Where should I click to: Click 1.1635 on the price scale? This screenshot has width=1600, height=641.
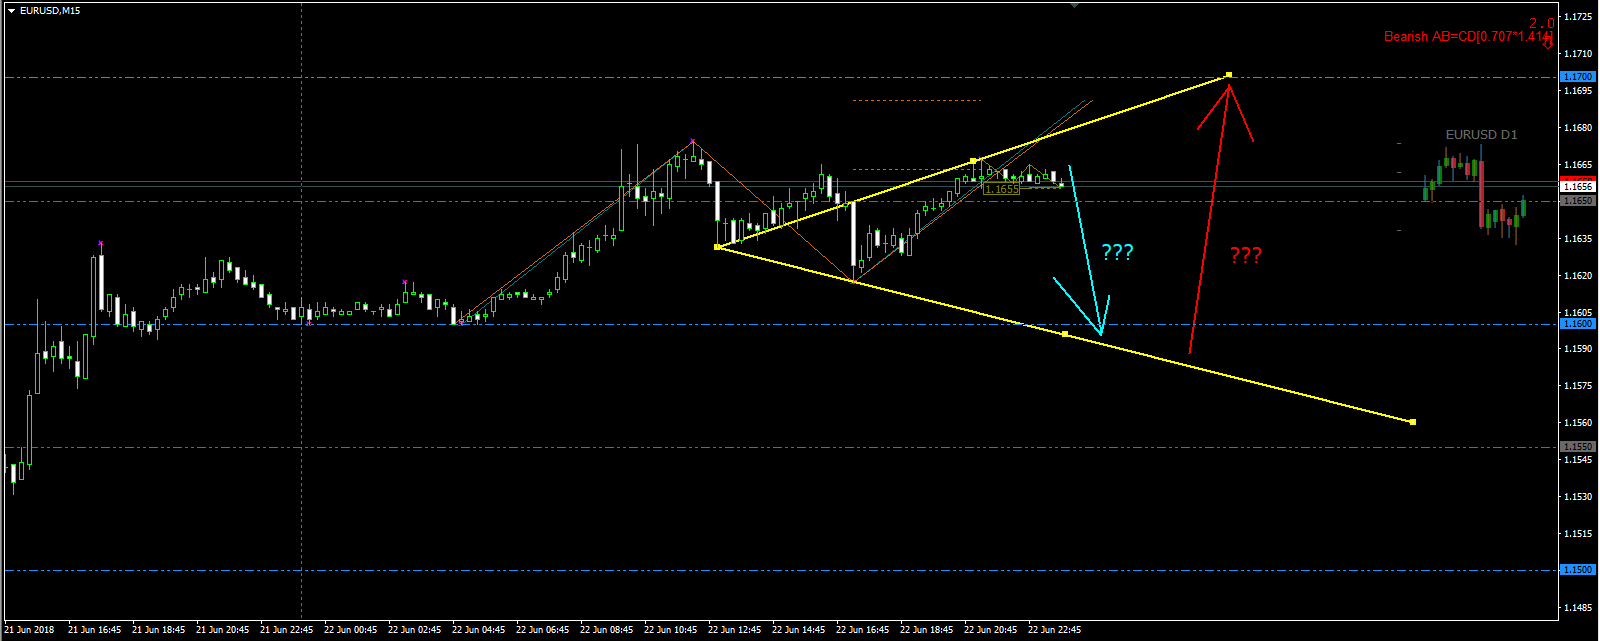pyautogui.click(x=1579, y=239)
